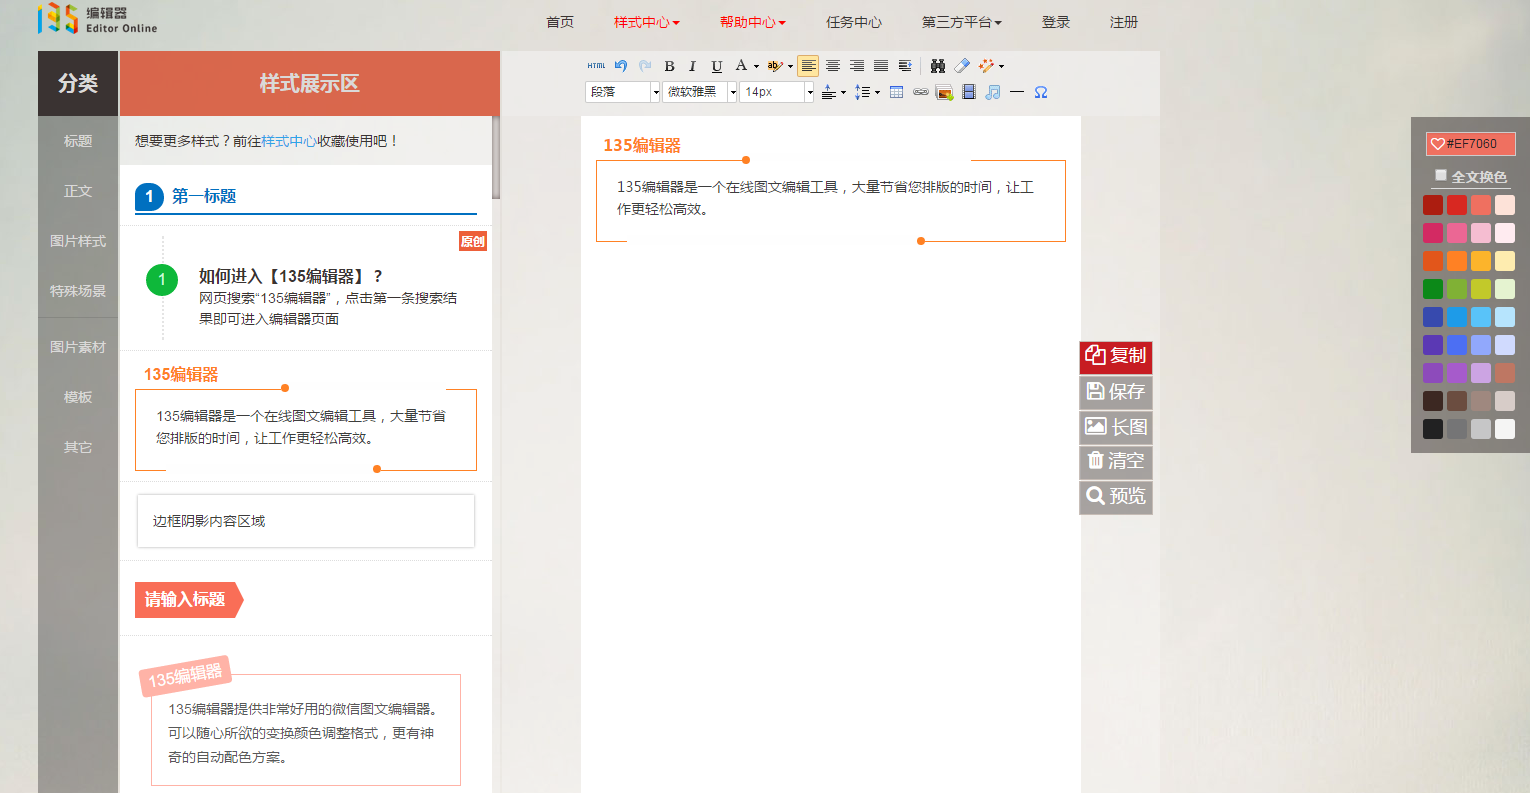Toggle Italic formatting
The width and height of the screenshot is (1530, 793).
click(x=693, y=66)
